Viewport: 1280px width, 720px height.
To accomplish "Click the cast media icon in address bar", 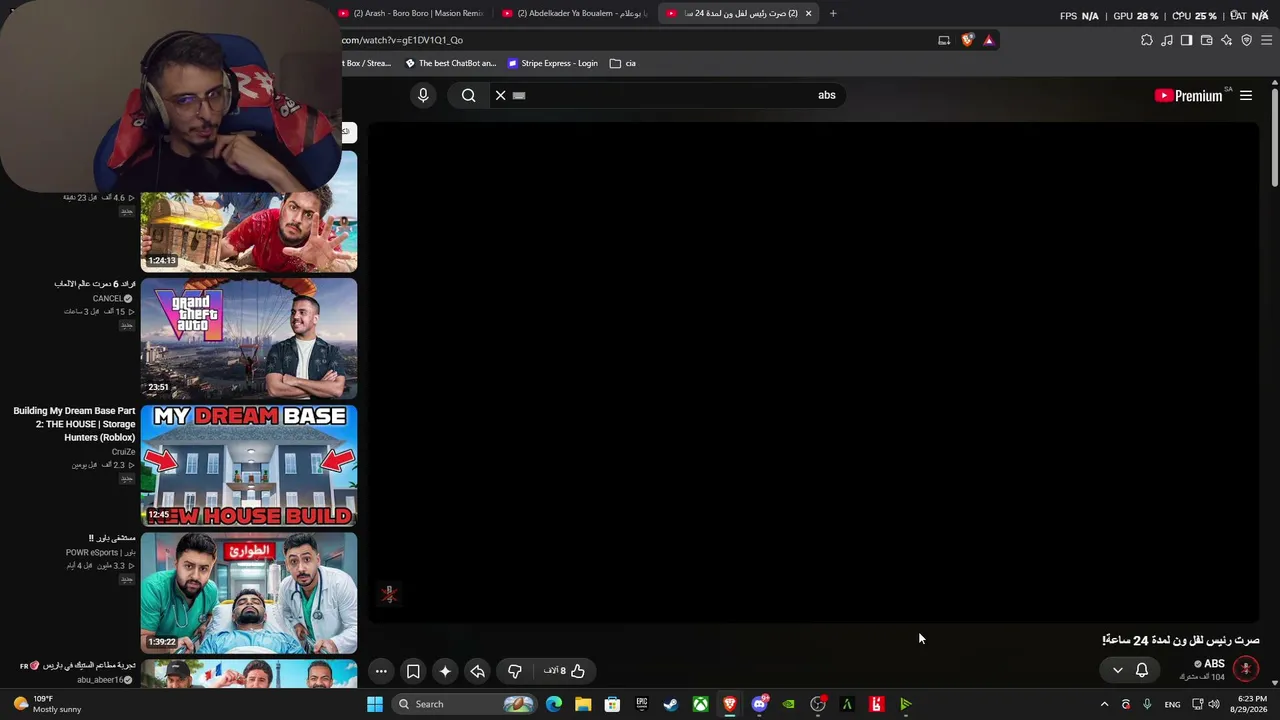I will [944, 40].
